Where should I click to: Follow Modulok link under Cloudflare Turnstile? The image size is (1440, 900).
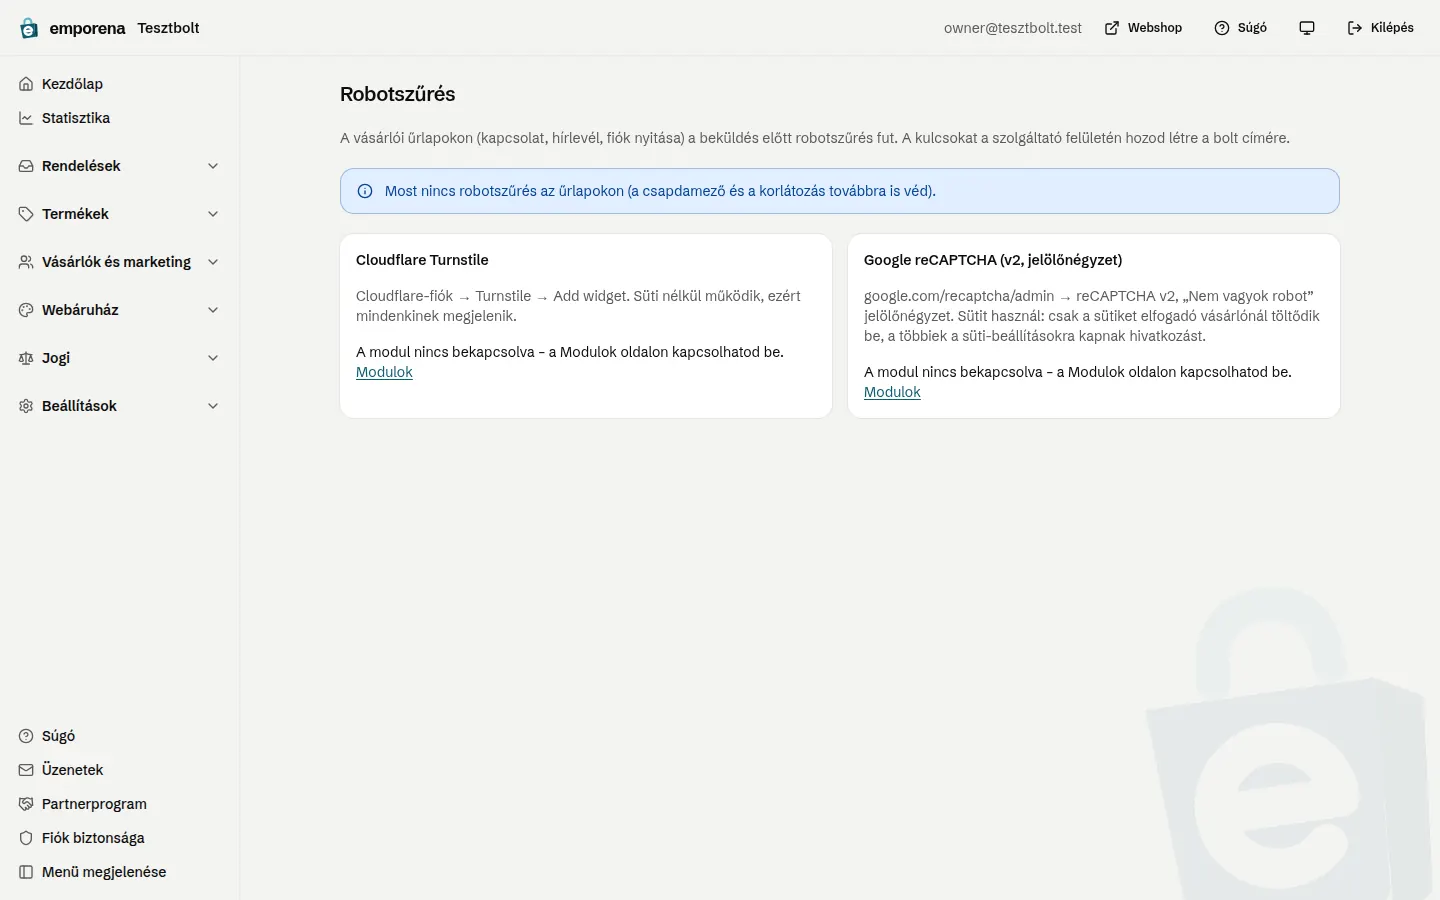point(384,372)
